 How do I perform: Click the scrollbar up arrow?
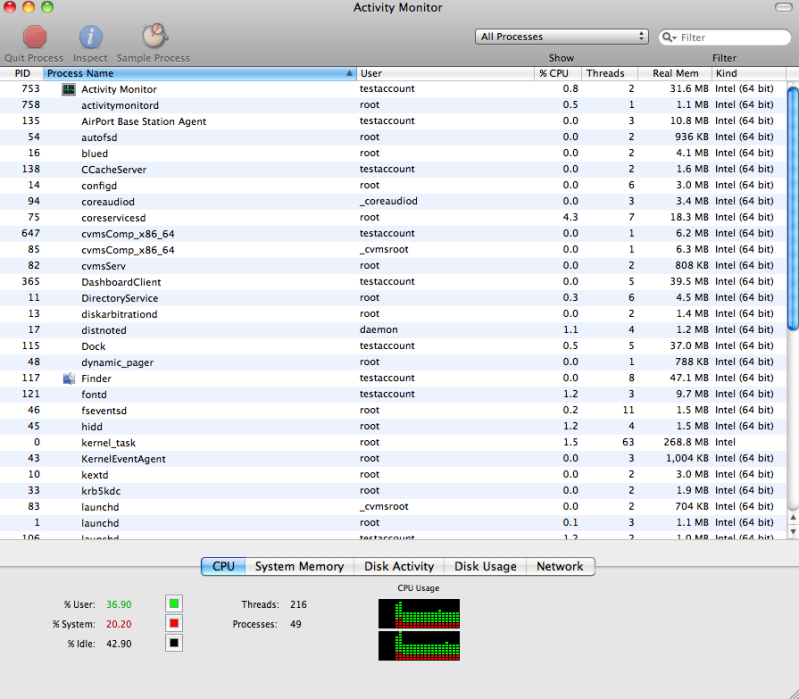click(x=793, y=518)
